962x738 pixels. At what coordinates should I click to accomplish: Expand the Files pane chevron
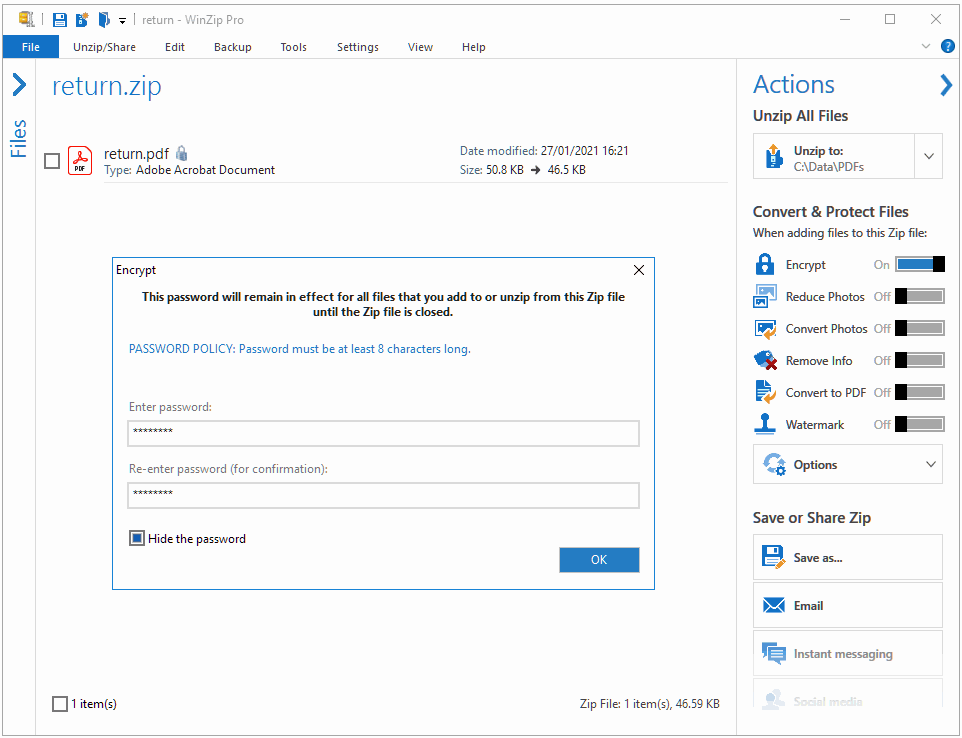click(19, 85)
